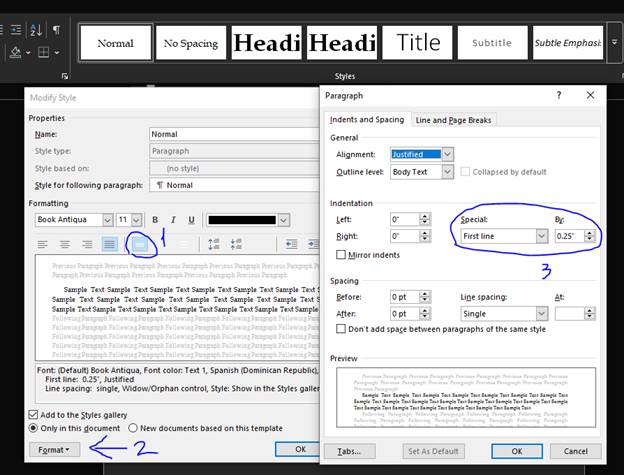Enable the Mirror indents checkbox

tap(342, 255)
